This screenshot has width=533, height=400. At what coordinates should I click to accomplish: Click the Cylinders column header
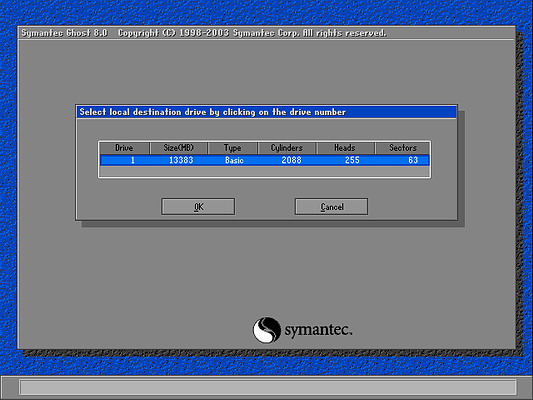[287, 148]
